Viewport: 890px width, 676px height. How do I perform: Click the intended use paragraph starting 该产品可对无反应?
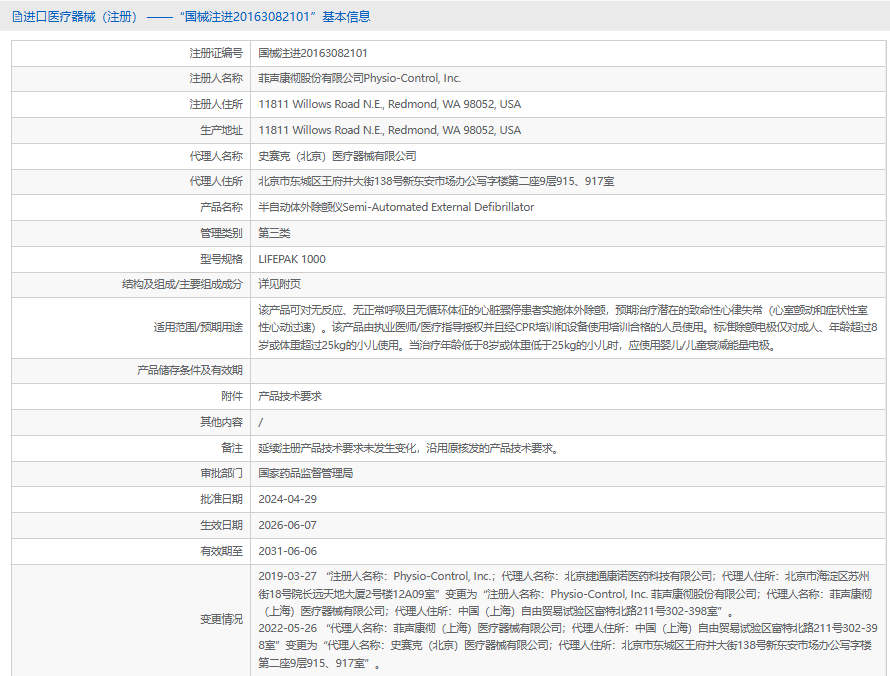[568, 327]
